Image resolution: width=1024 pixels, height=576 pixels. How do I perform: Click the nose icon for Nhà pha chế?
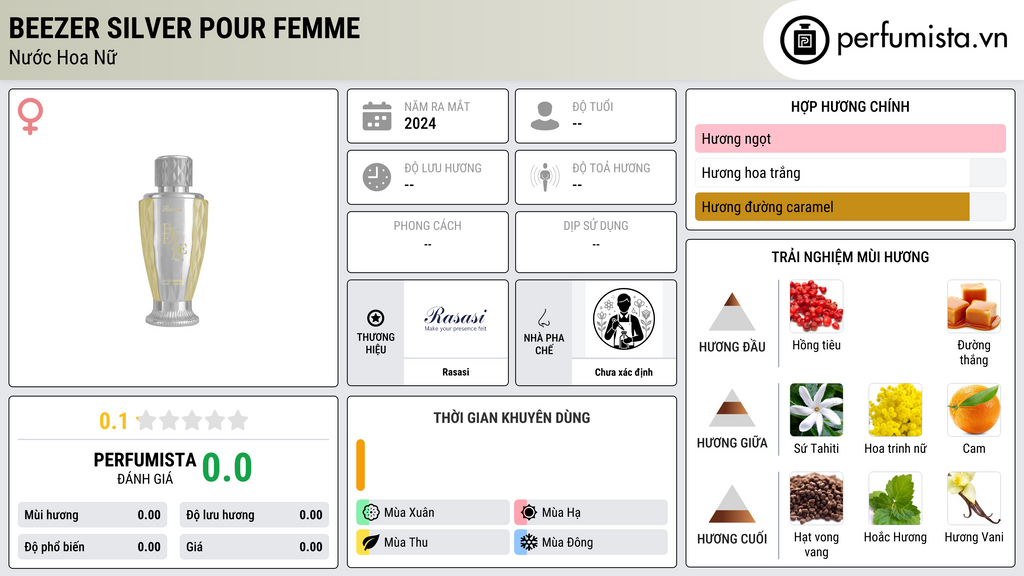[544, 319]
